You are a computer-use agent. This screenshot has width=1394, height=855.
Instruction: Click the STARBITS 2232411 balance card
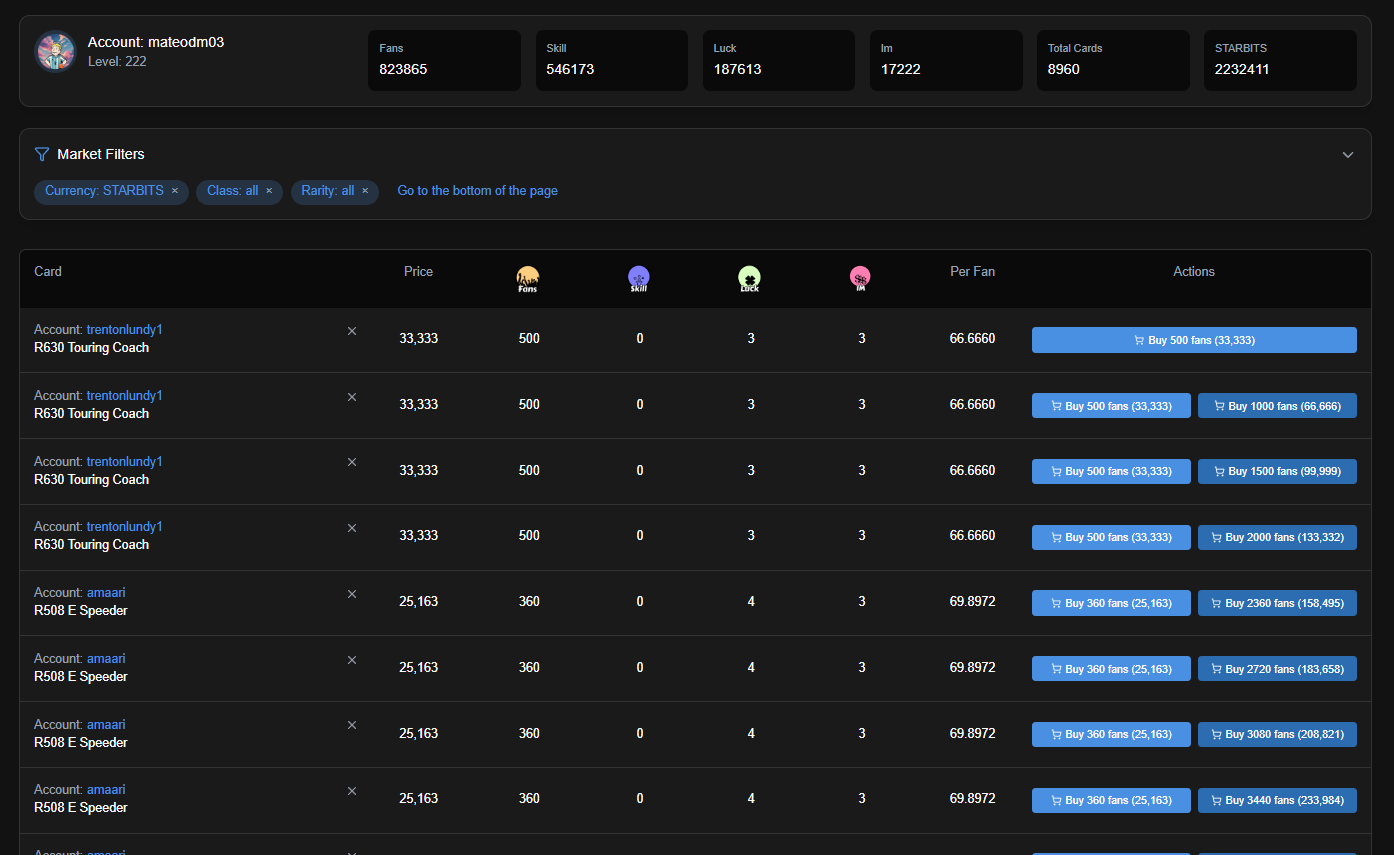click(x=1280, y=60)
